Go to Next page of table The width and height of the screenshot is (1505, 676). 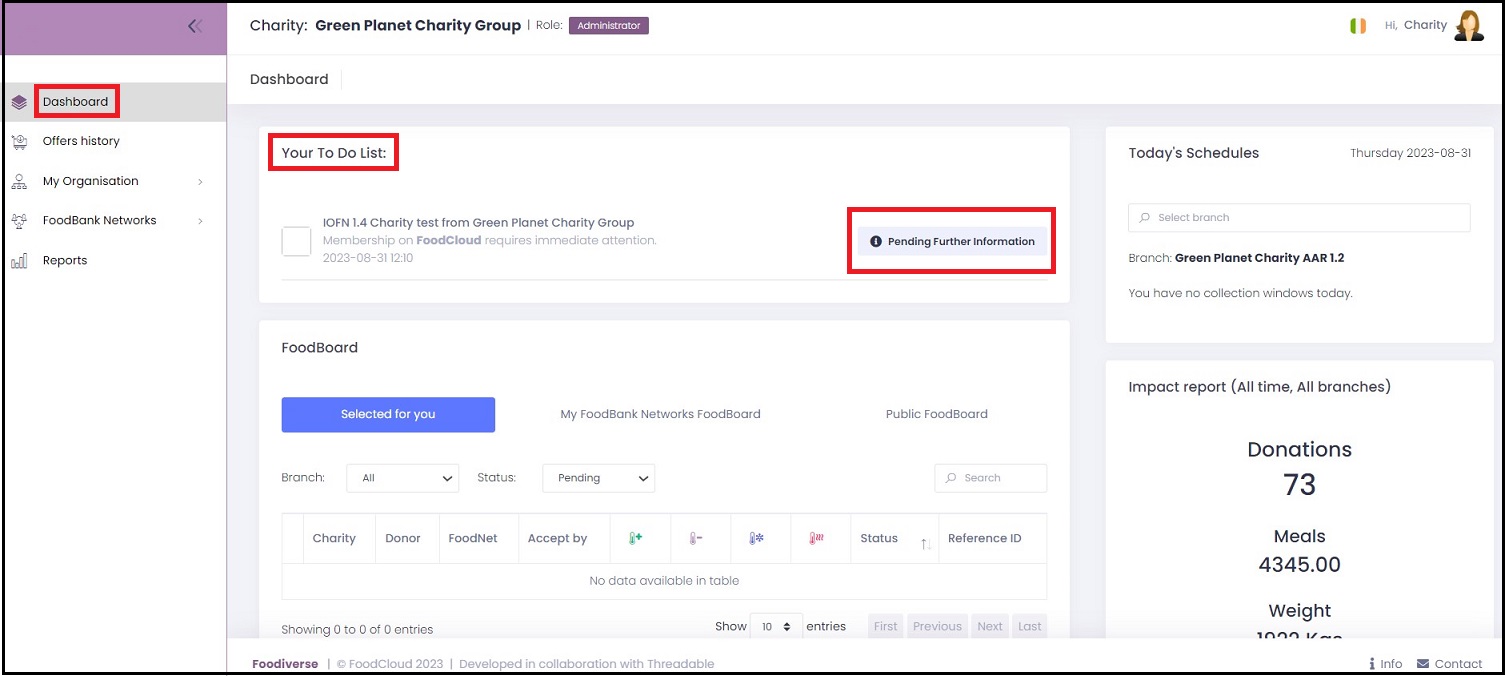(990, 627)
